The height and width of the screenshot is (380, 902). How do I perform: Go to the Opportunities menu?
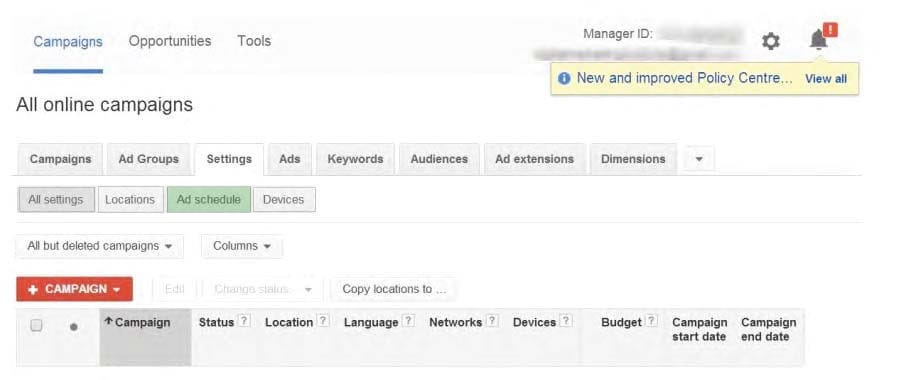(x=170, y=41)
